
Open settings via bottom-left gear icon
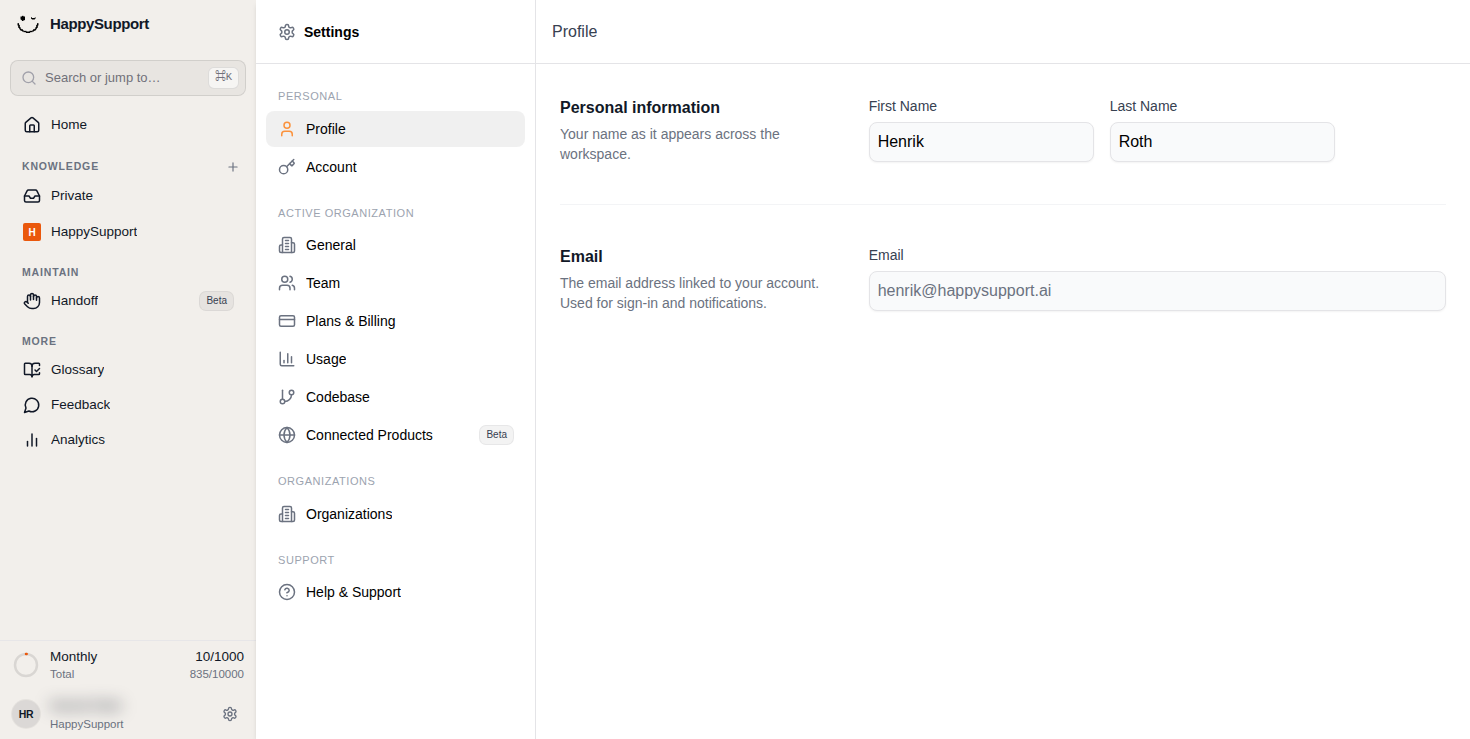click(x=230, y=714)
